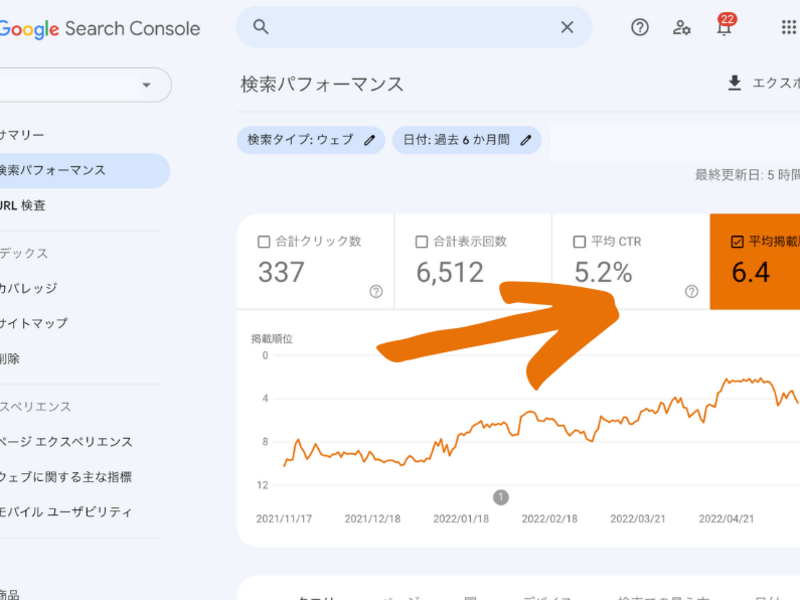Image resolution: width=800 pixels, height=600 pixels.
Task: Enable the 合計表示回数 checkbox
Action: 421,242
